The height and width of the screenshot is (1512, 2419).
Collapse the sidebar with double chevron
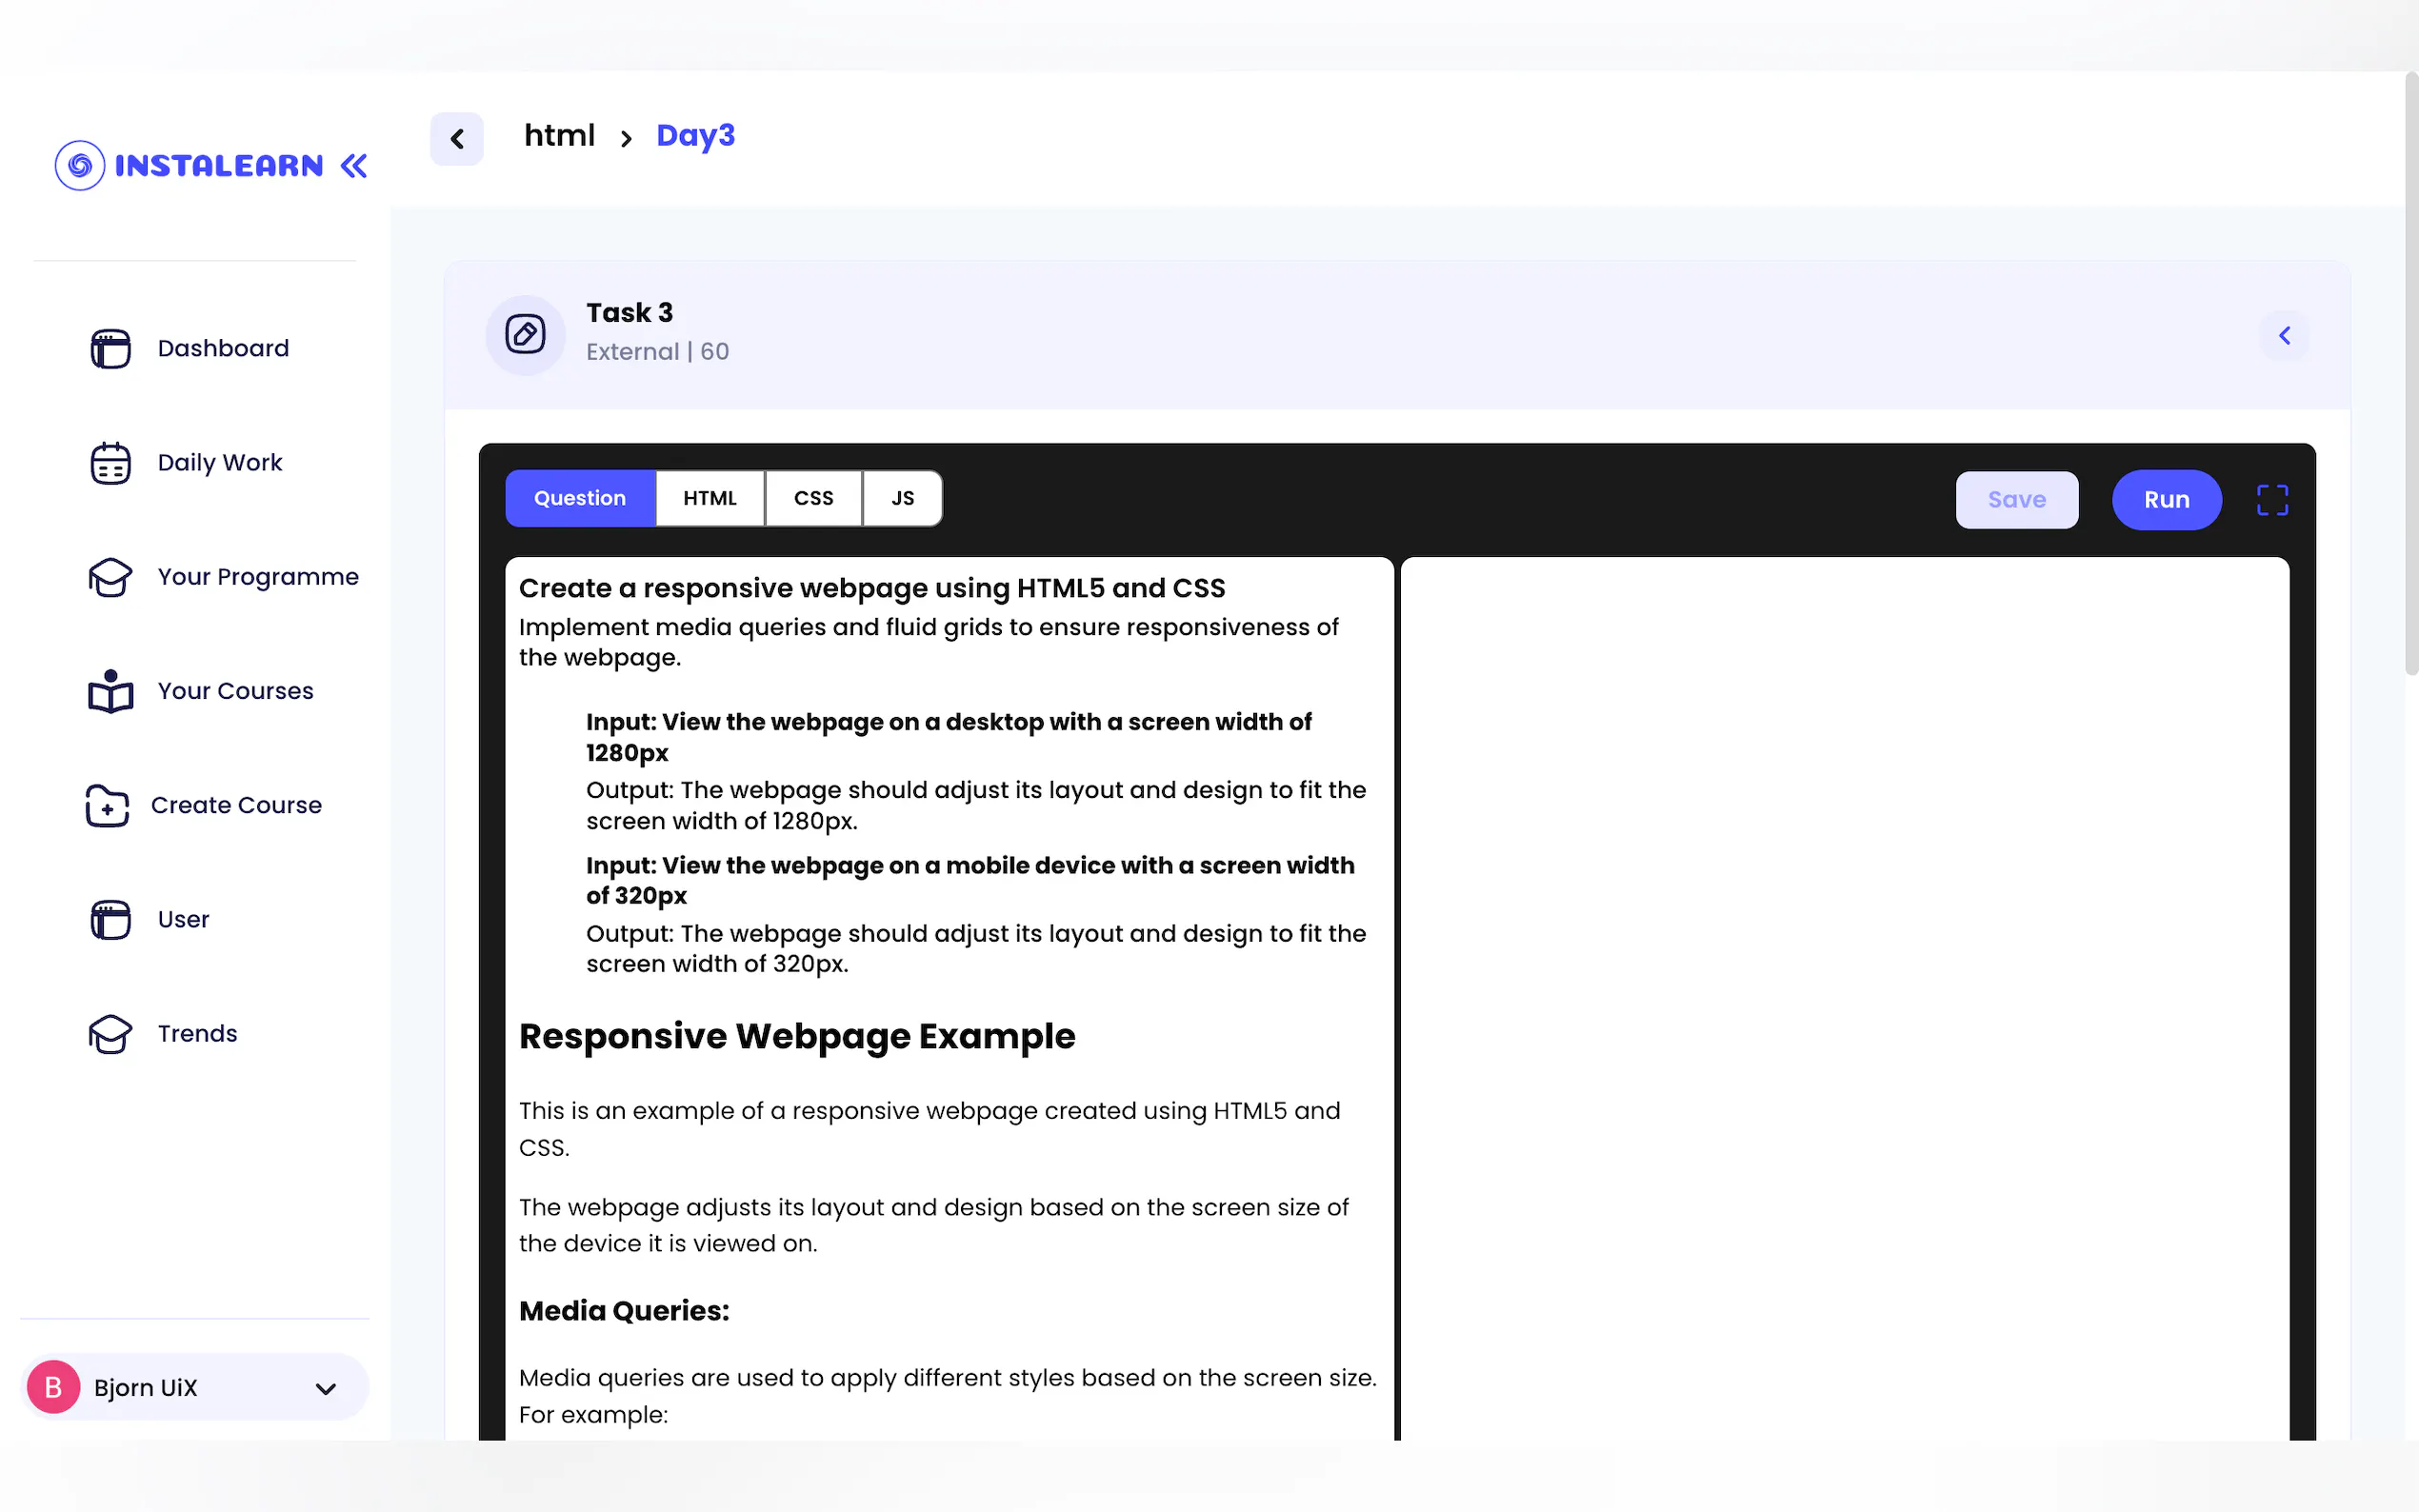click(x=354, y=165)
